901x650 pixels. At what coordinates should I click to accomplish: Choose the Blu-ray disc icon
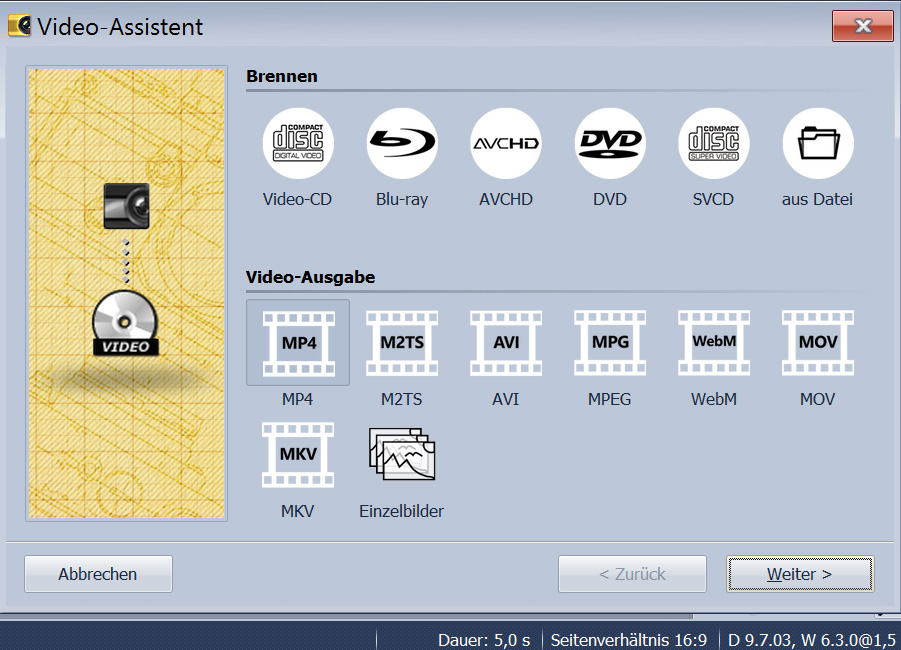pos(402,144)
